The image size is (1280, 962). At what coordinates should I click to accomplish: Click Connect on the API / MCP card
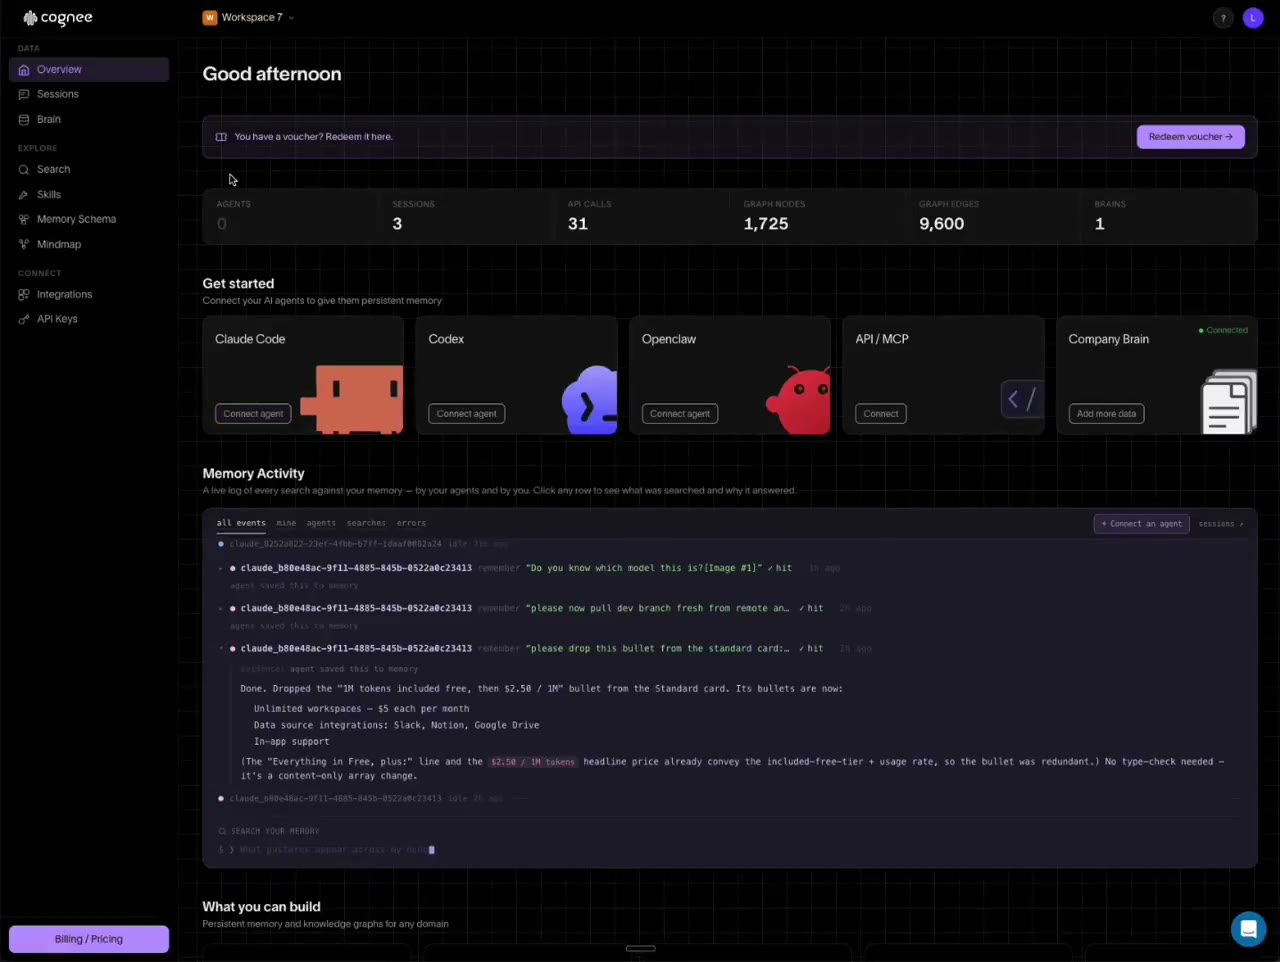[881, 414]
